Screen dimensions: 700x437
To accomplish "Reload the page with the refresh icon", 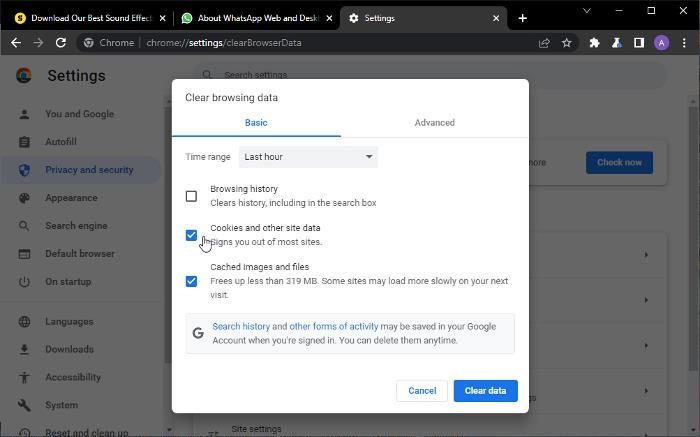I will coord(61,43).
